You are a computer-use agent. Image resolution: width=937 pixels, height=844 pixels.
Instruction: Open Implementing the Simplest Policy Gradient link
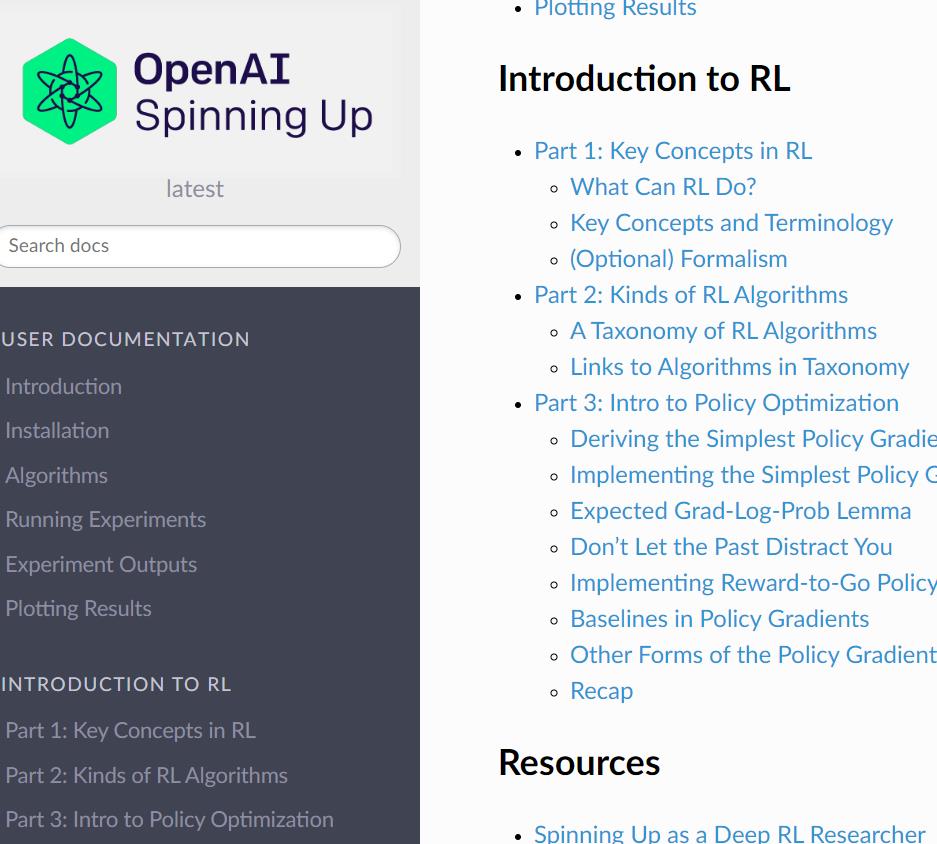tap(753, 475)
